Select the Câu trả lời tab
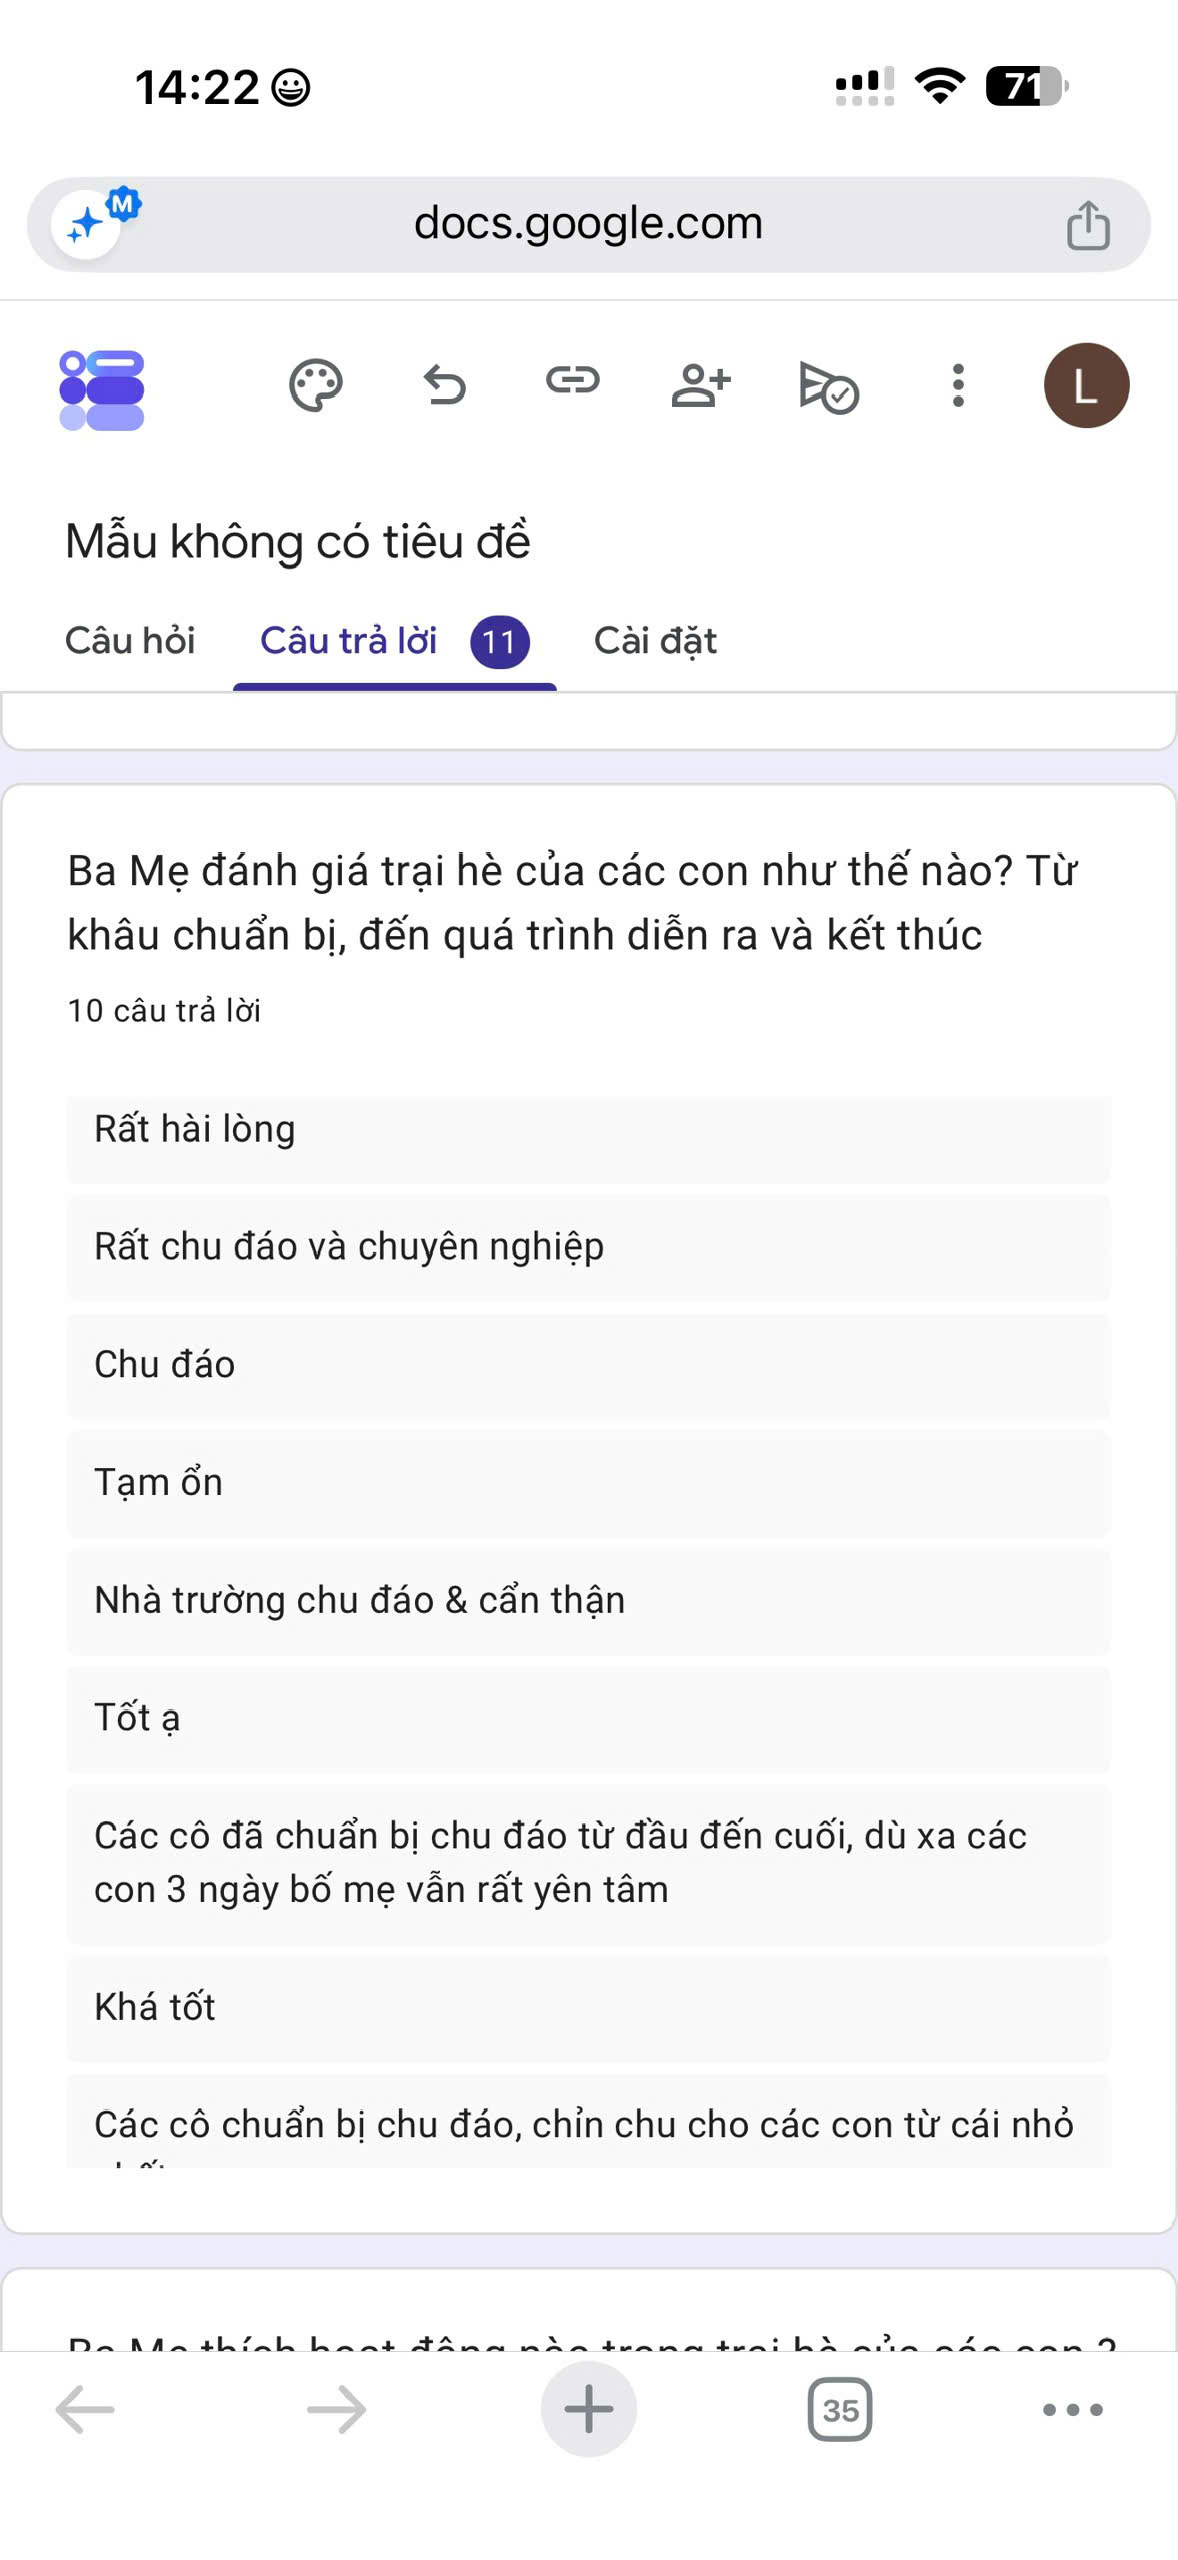 395,641
